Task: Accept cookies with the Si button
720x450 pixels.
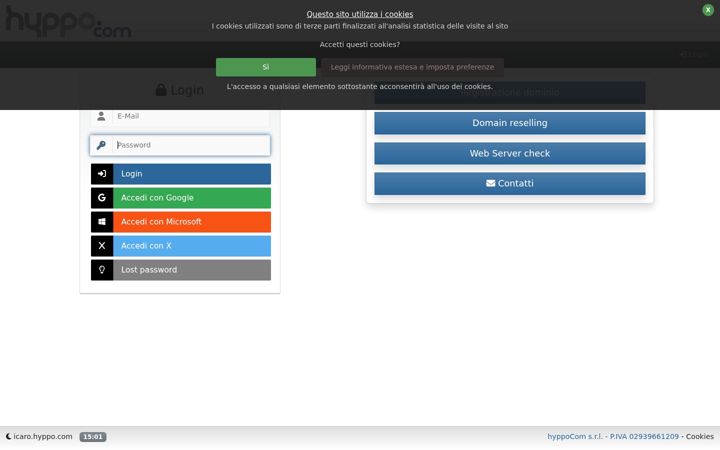Action: [266, 67]
